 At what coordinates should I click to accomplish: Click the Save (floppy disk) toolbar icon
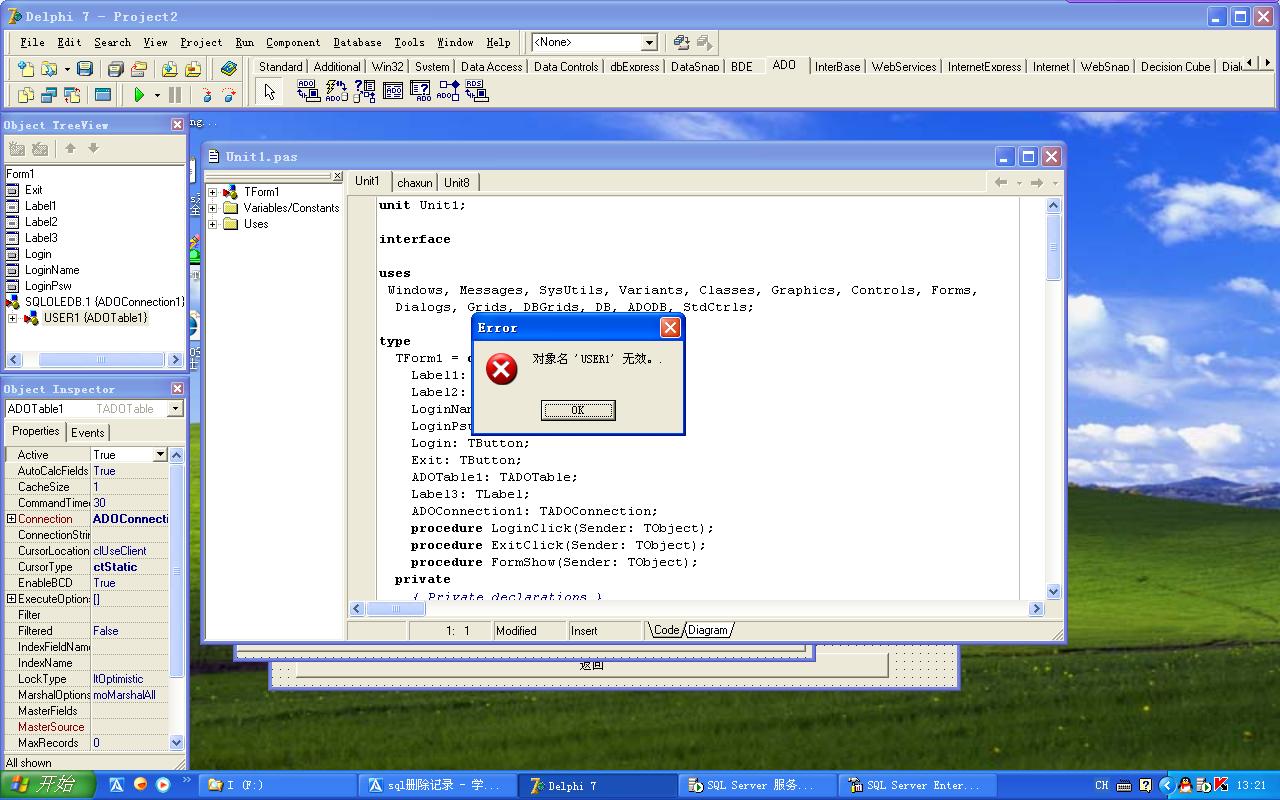[85, 69]
